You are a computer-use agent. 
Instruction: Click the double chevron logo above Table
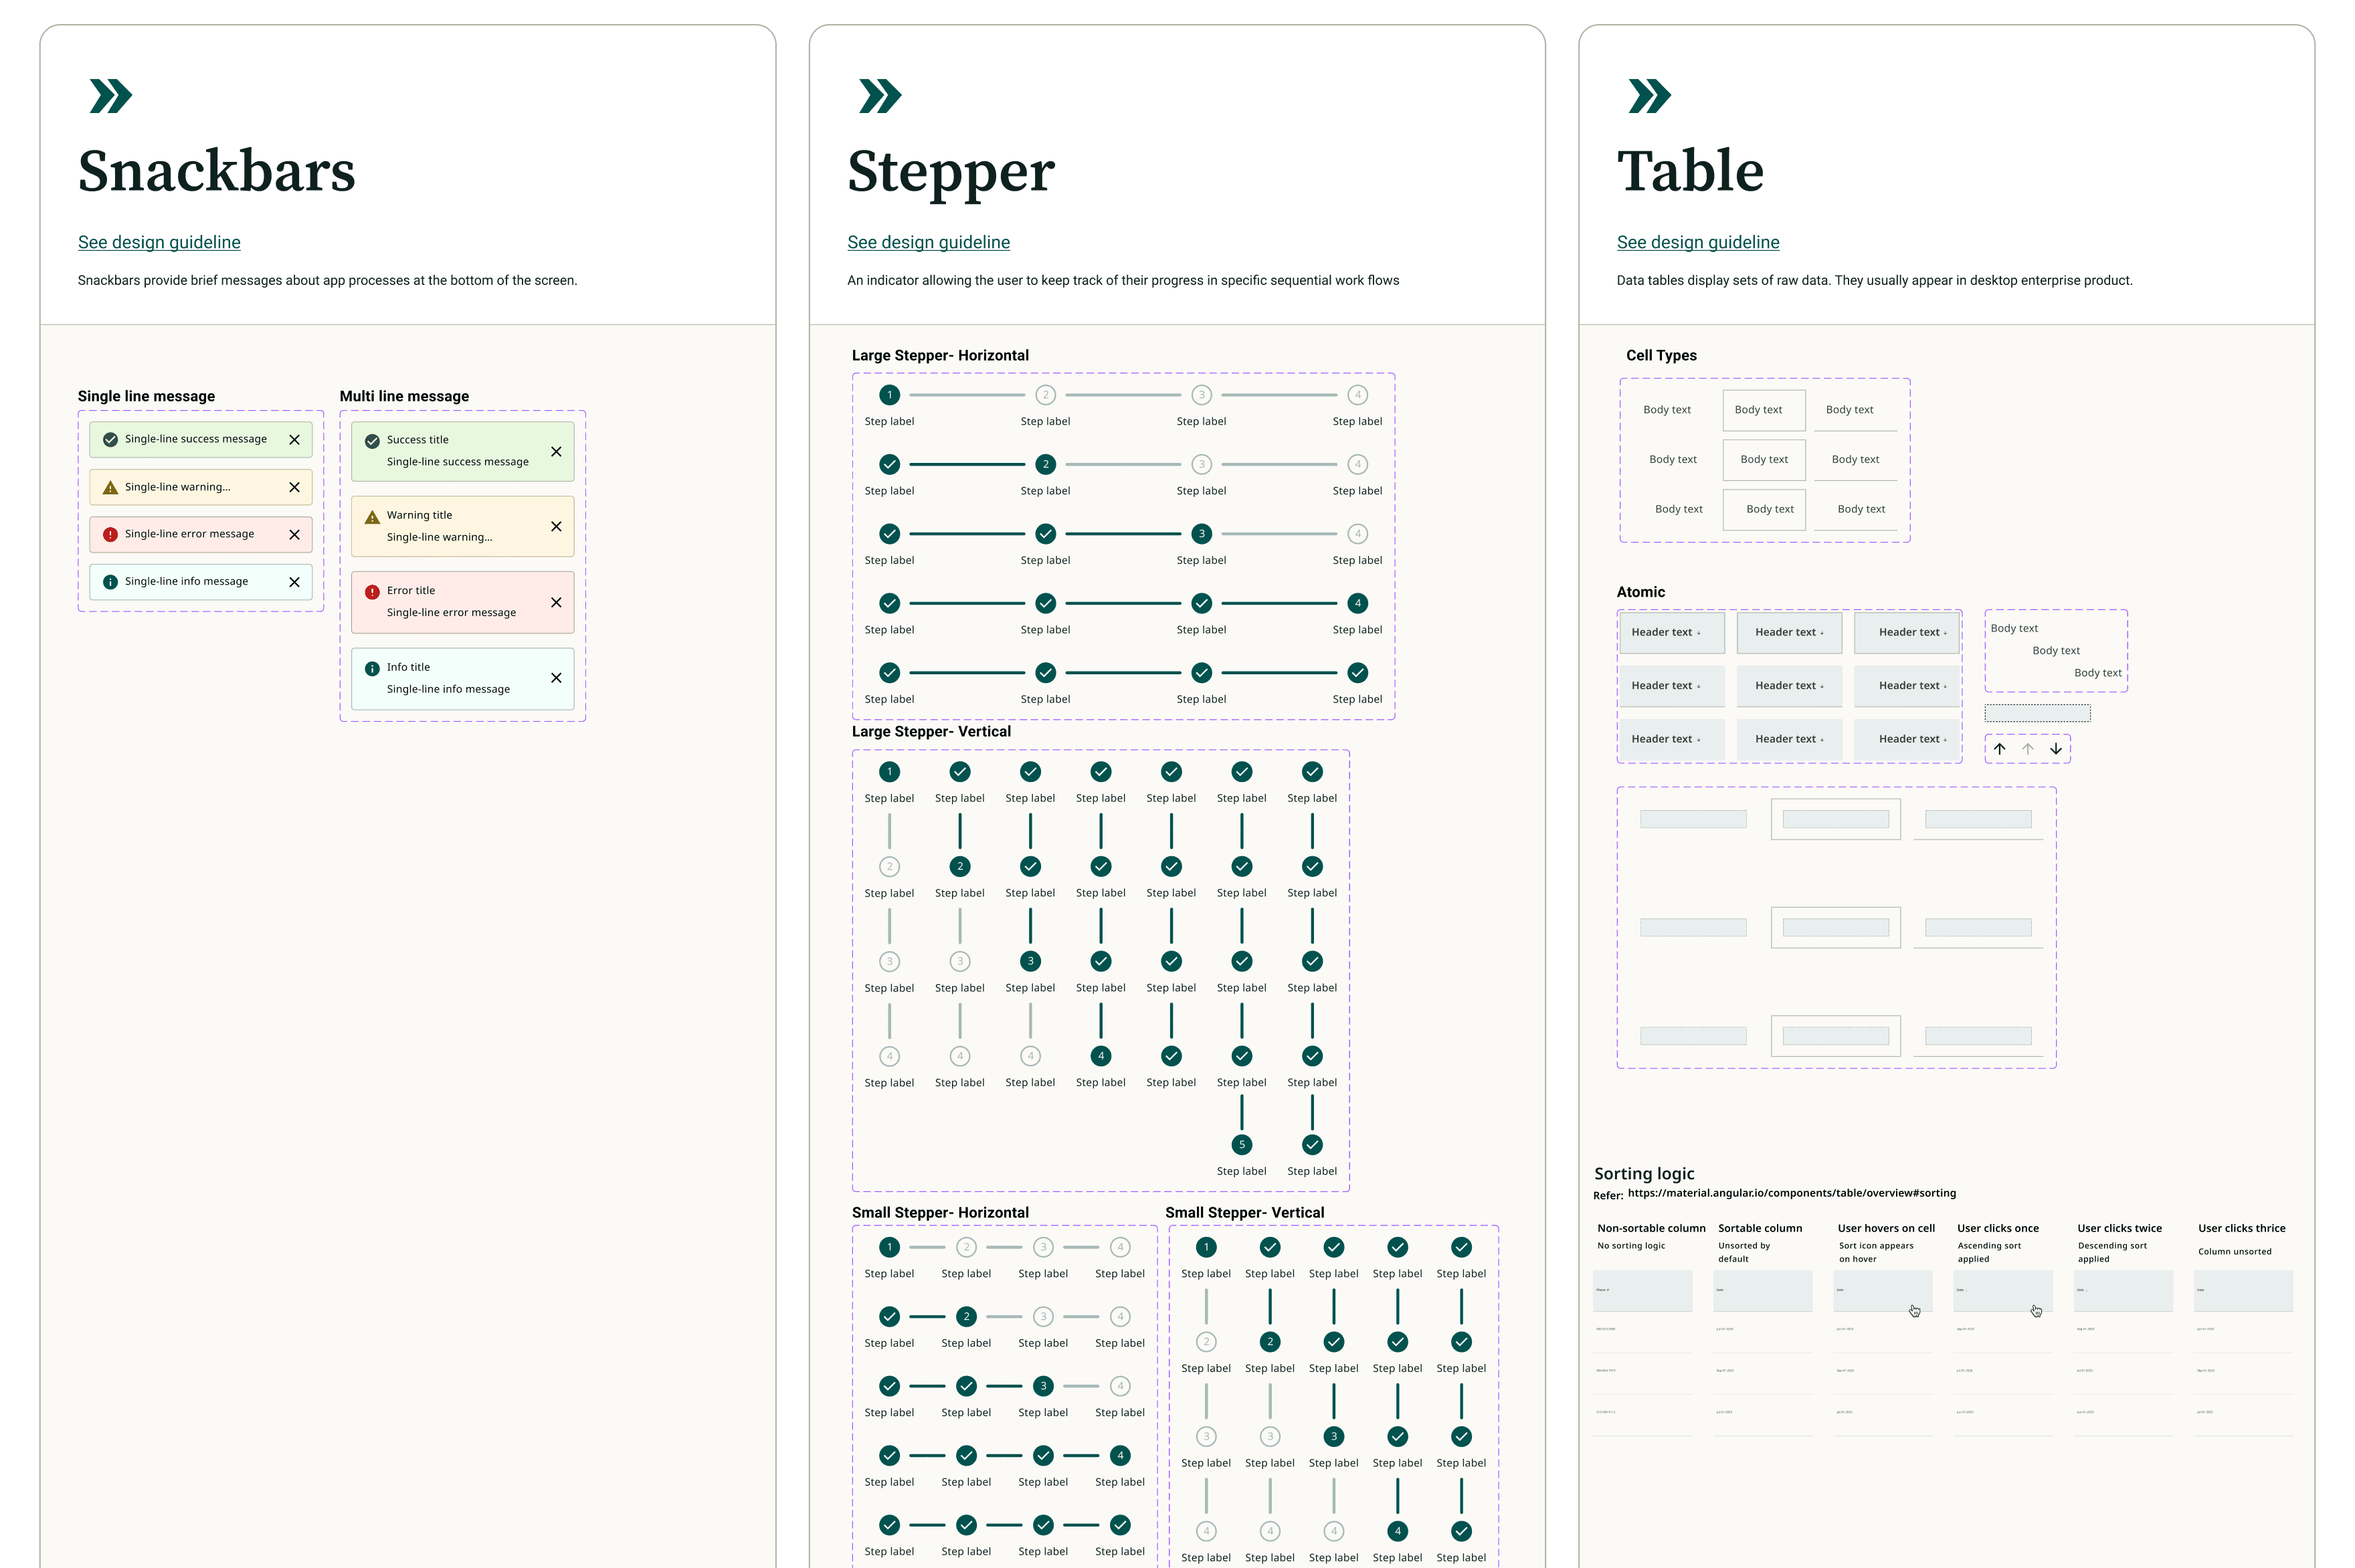click(1649, 96)
